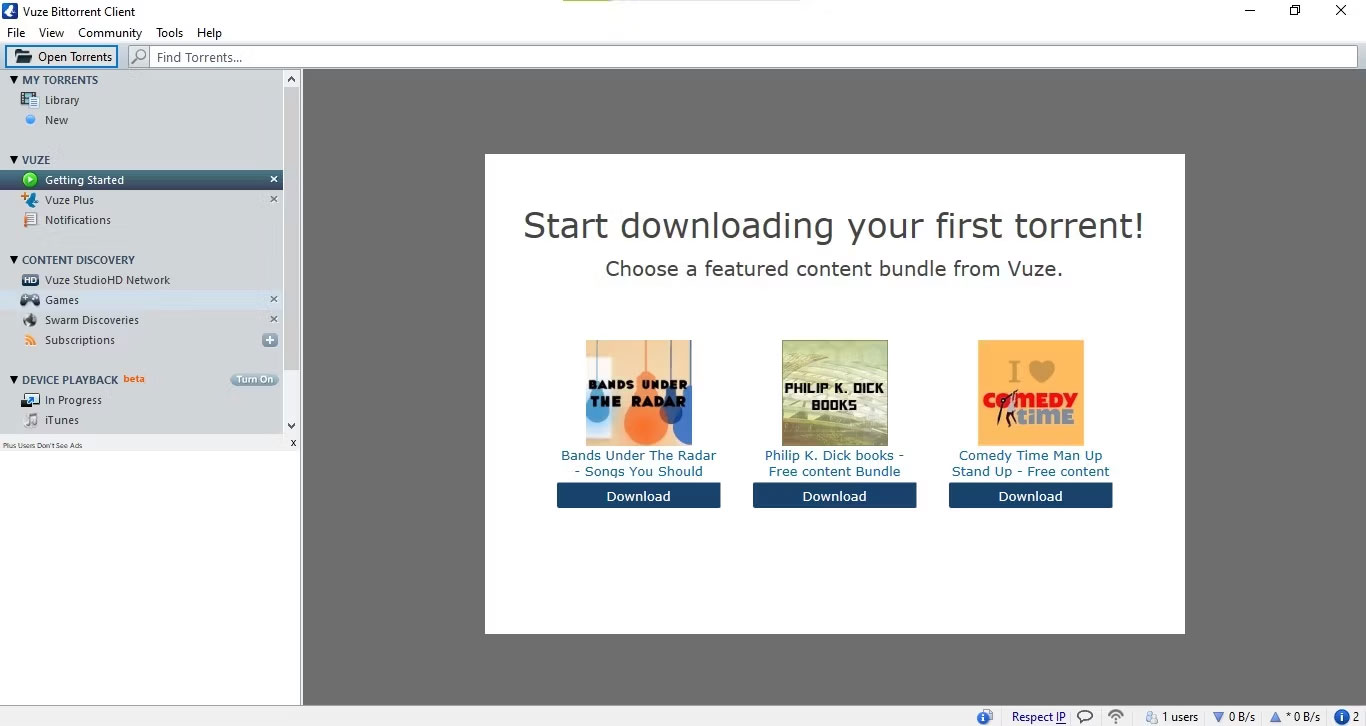The width and height of the screenshot is (1366, 726).
Task: Click the Subscriptions RSS feed icon
Action: click(x=30, y=340)
